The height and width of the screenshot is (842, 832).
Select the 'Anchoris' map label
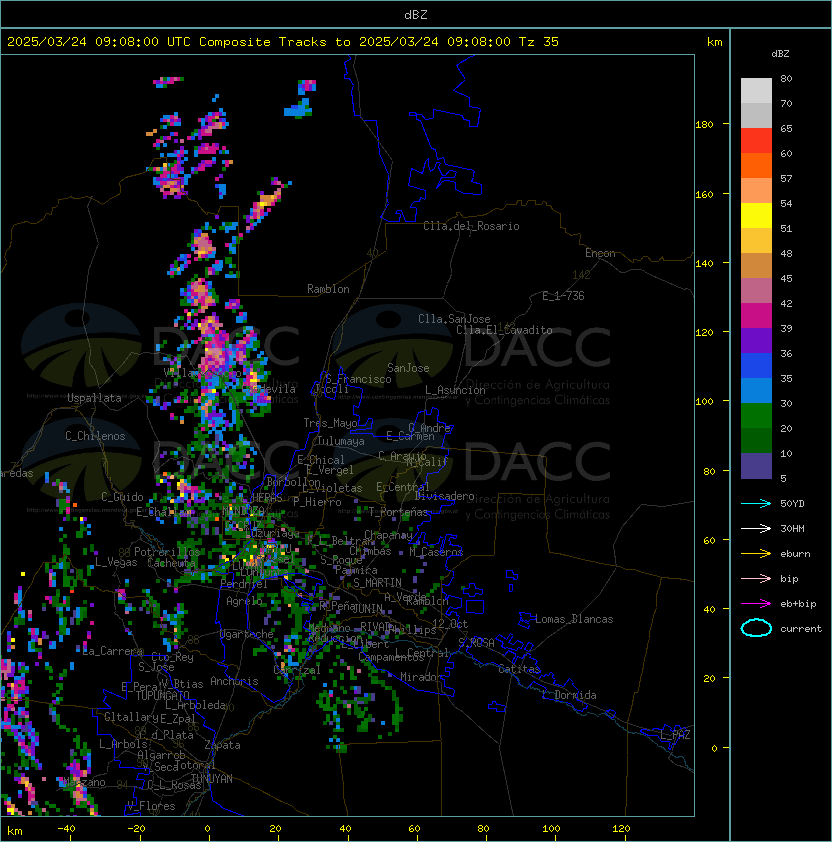coord(234,681)
